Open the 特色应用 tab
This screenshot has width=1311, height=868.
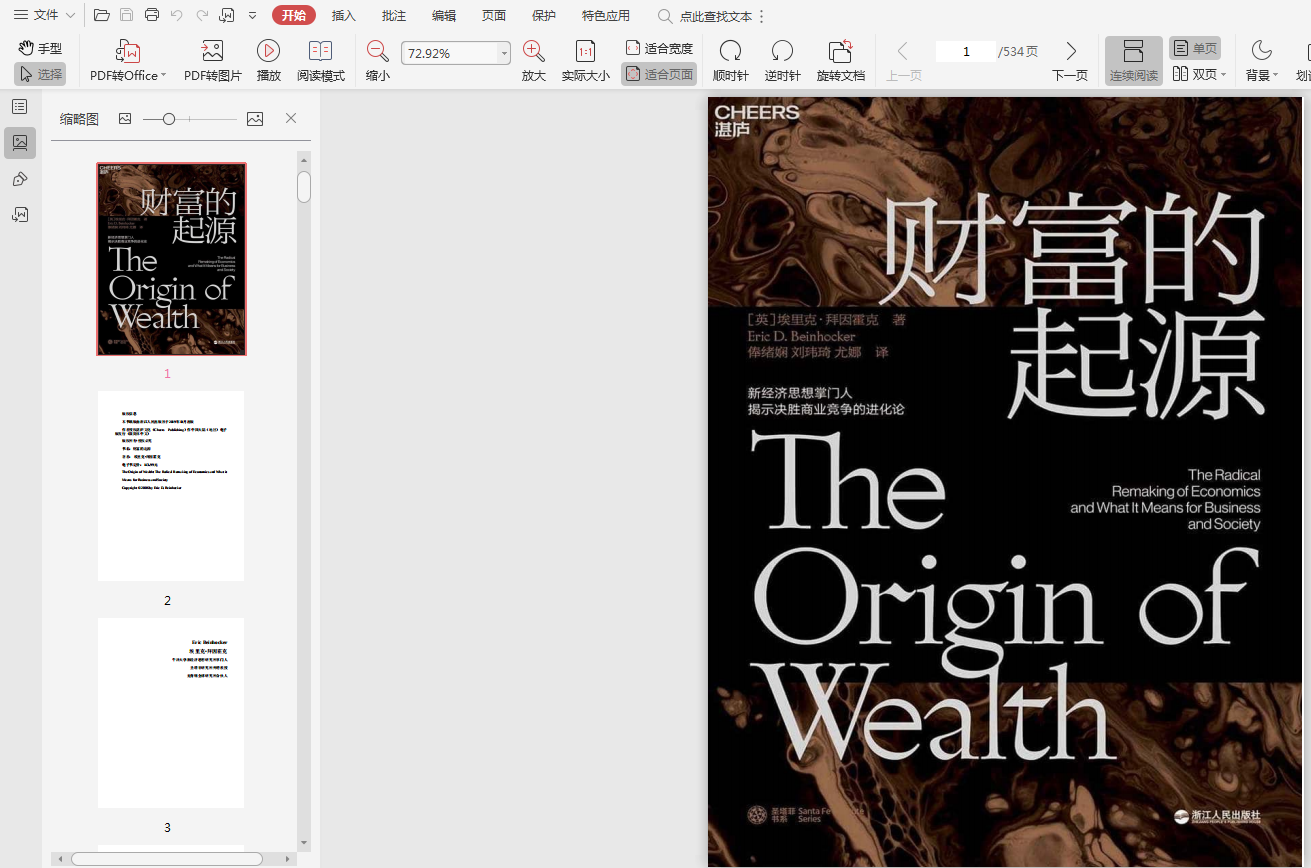605,15
